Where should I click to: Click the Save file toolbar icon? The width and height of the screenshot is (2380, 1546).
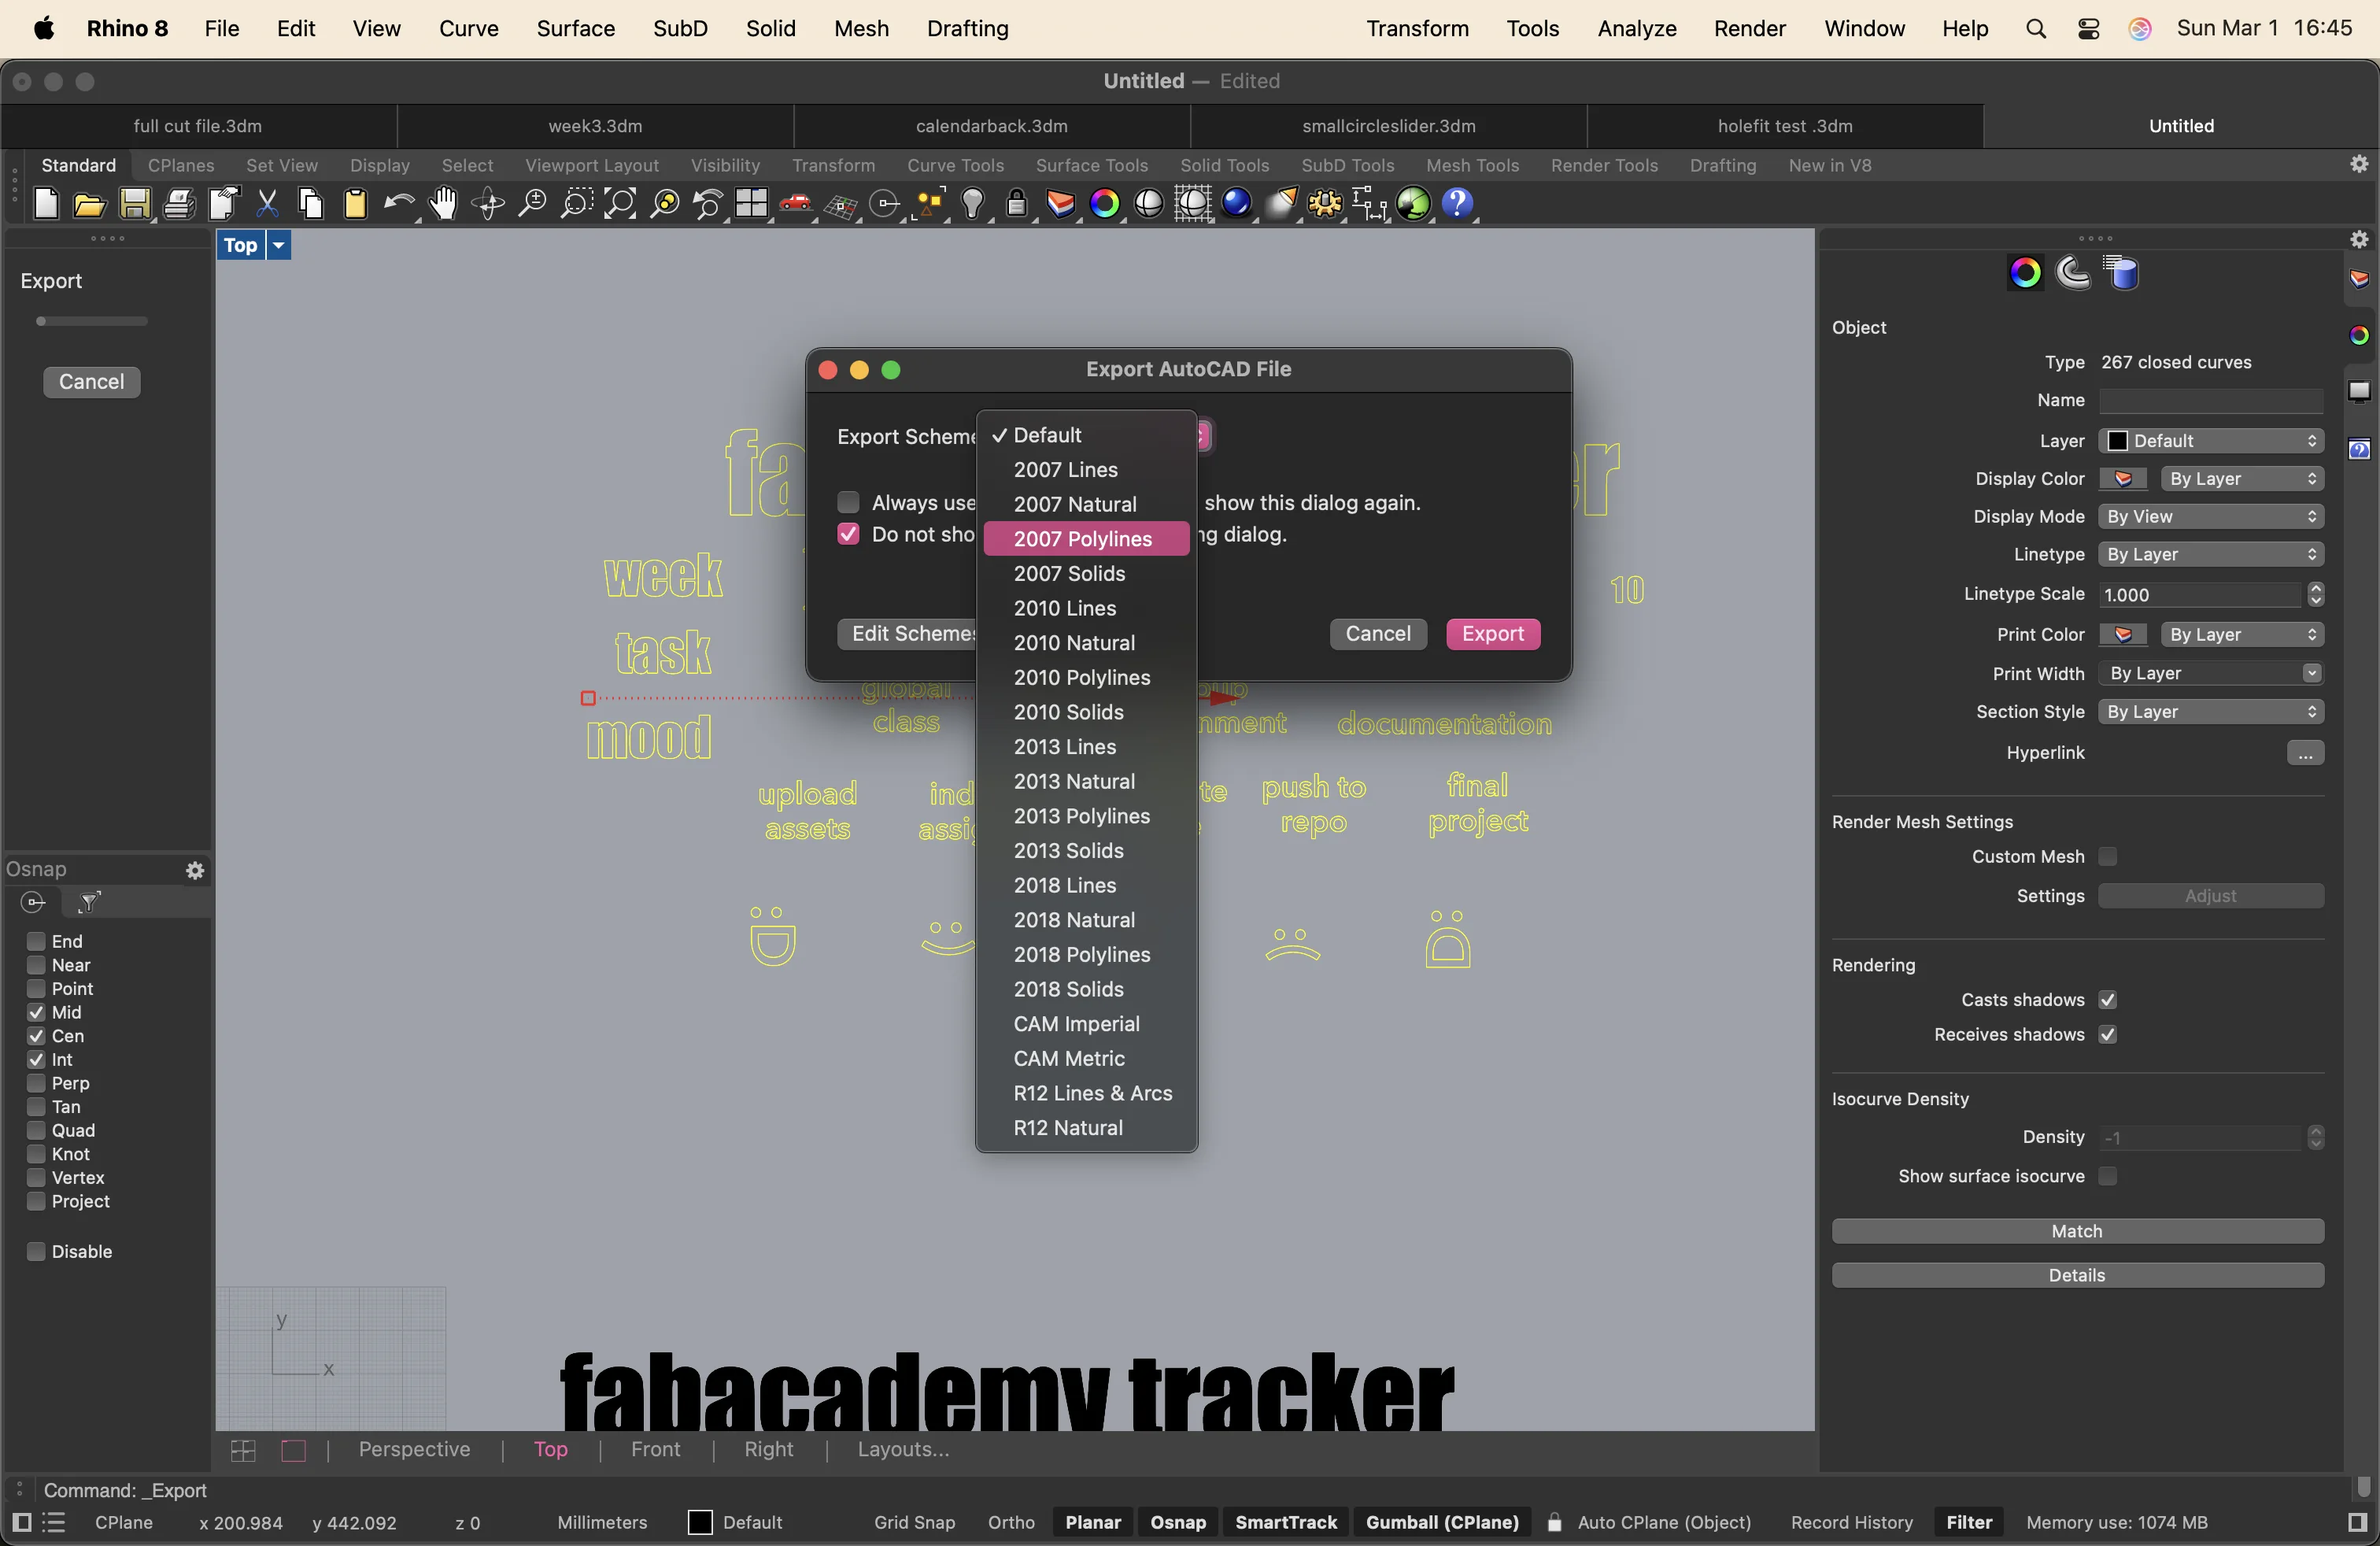[135, 204]
